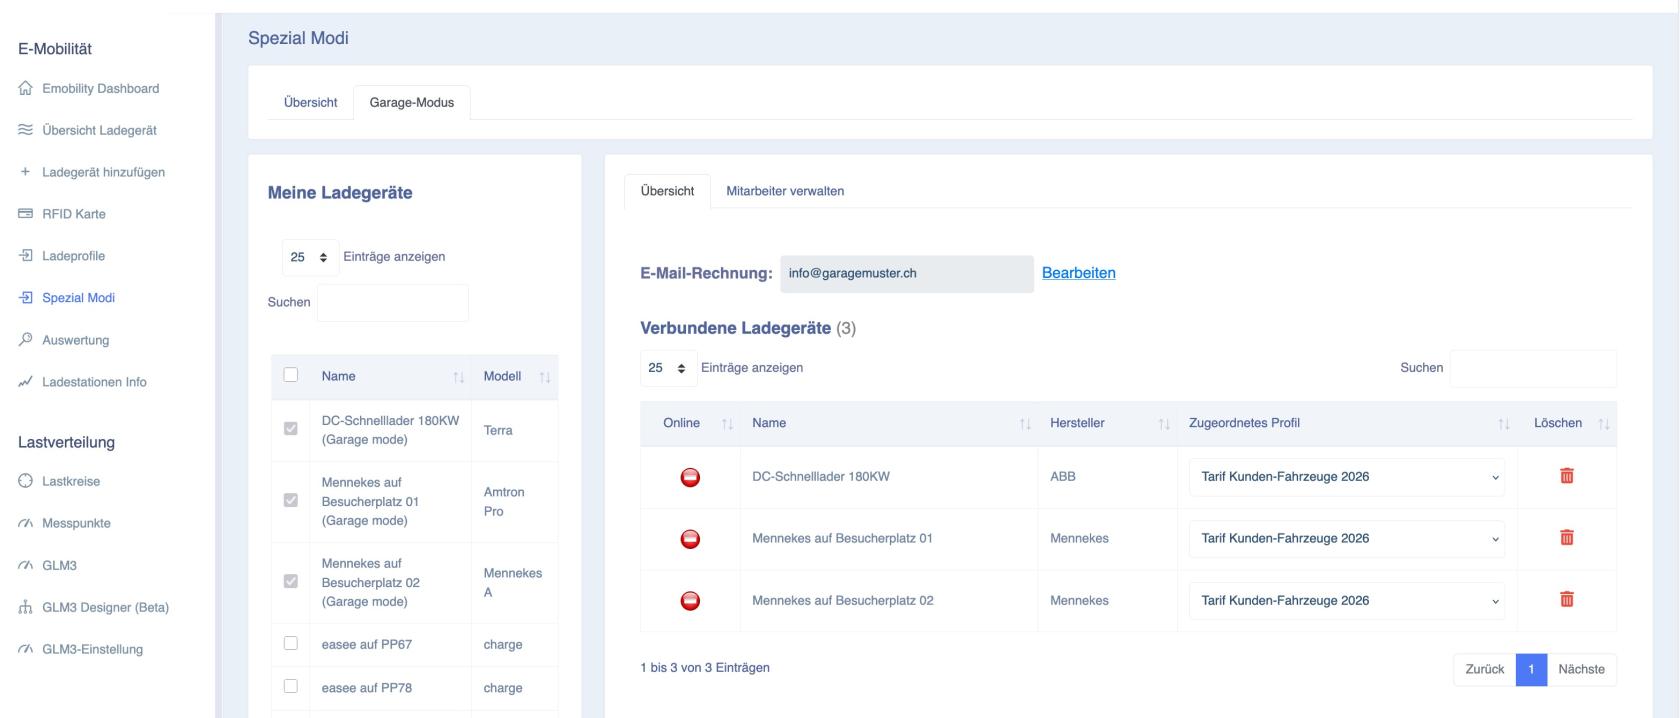Screen dimensions: 1680x718
Task: Click trash icon for Mennekes auf Besucherplatz 01
Action: coord(1566,538)
